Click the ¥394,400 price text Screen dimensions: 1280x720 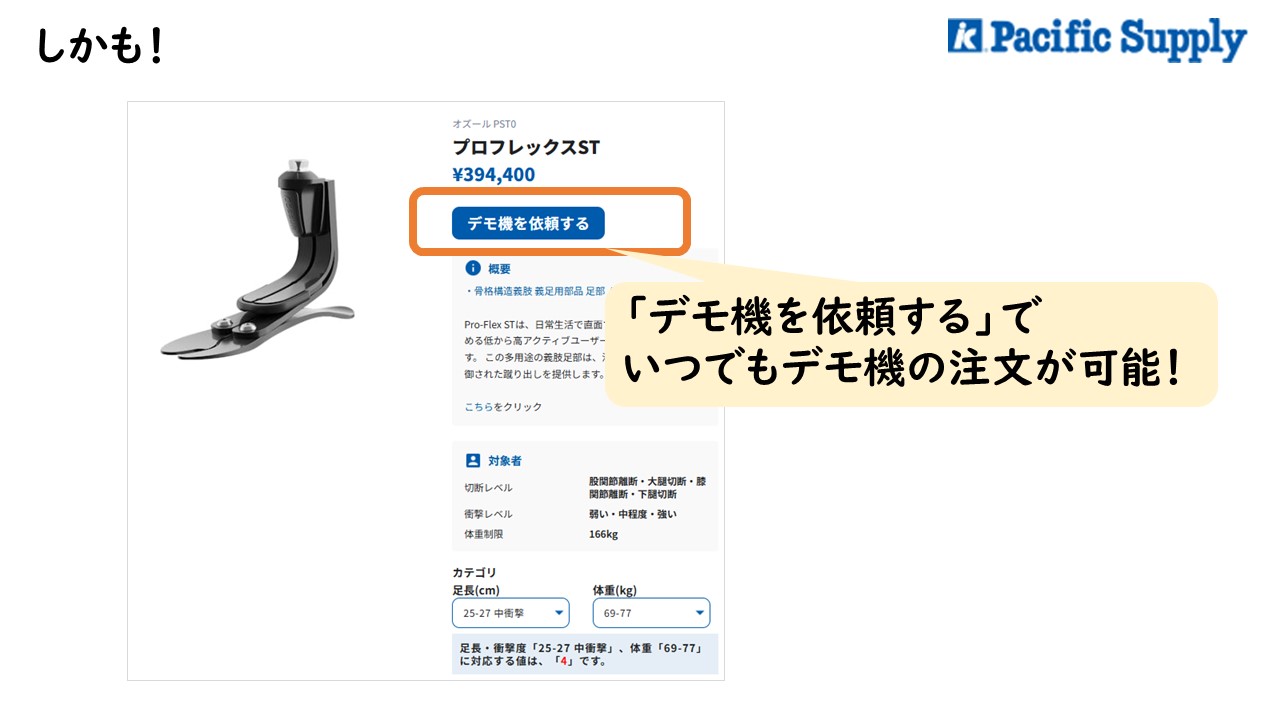click(493, 175)
